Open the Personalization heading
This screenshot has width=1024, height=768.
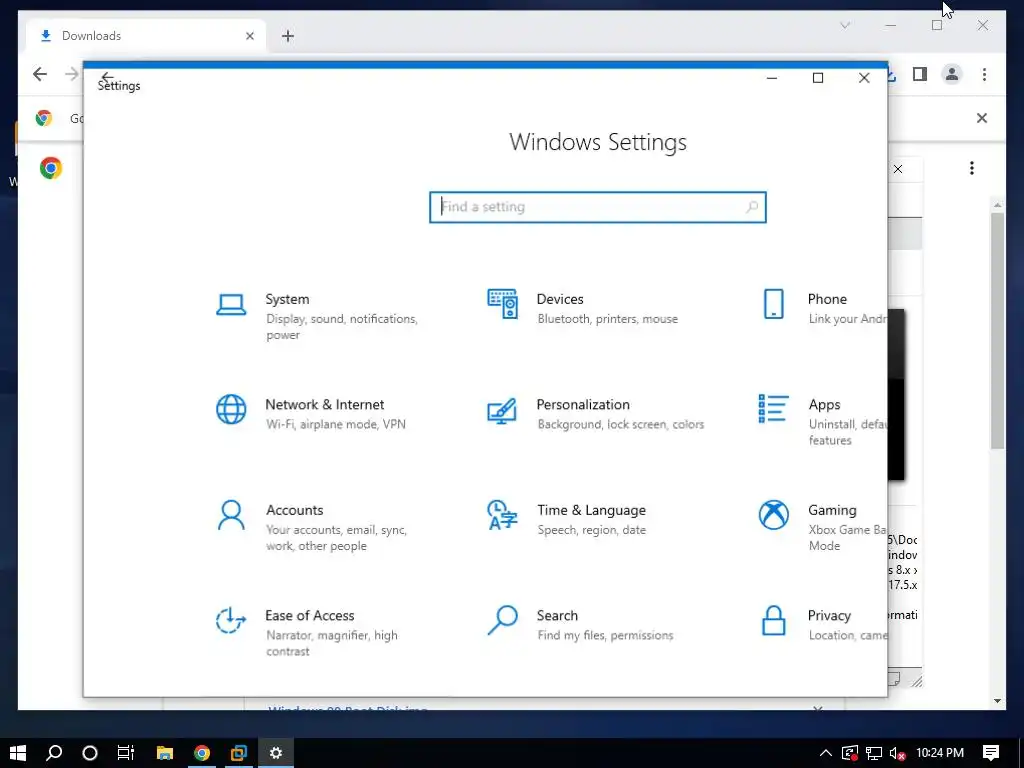(583, 404)
